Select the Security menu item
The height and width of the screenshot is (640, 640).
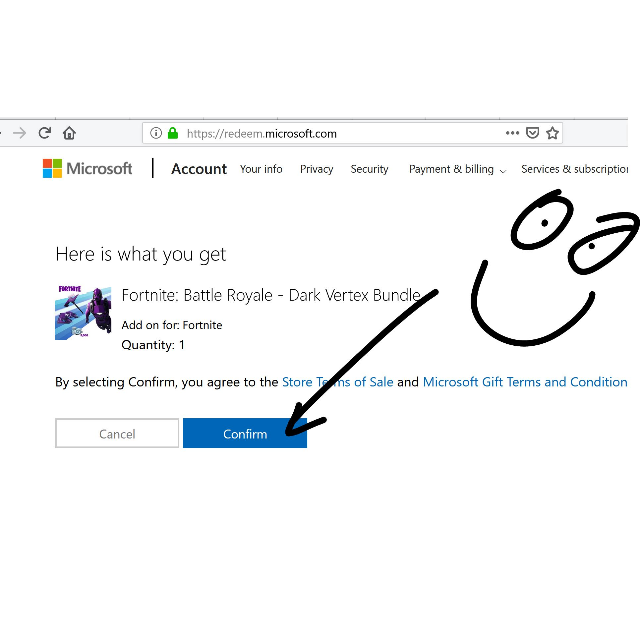369,170
